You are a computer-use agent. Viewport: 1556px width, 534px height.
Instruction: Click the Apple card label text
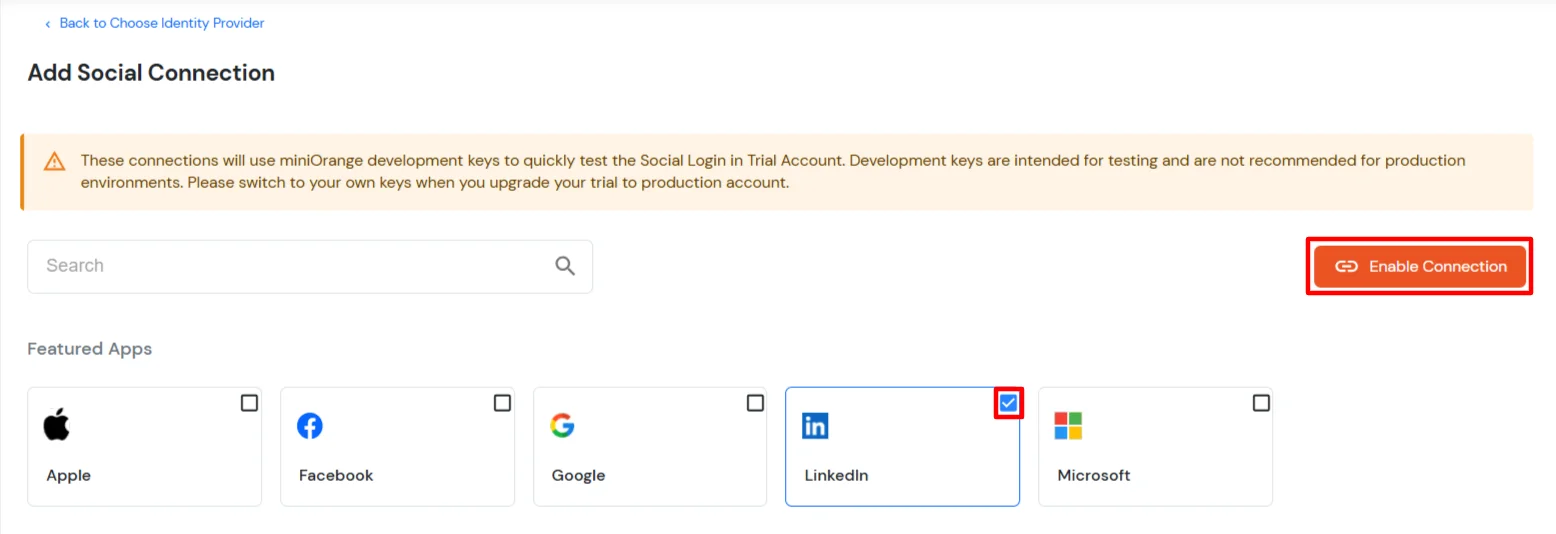(x=69, y=476)
